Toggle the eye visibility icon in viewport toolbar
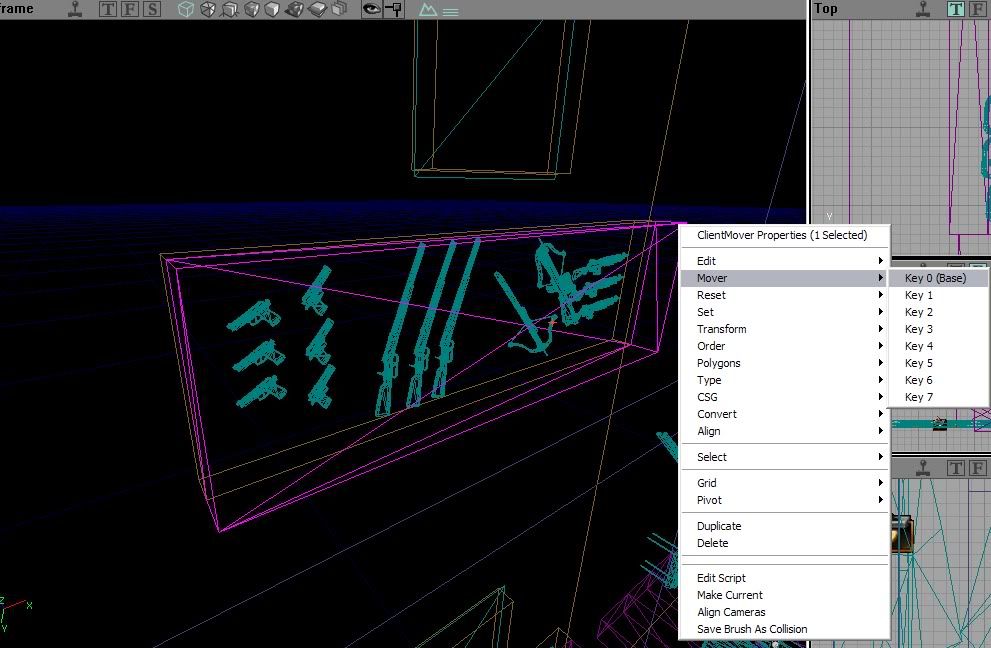Viewport: 991px width, 648px height. (x=371, y=9)
